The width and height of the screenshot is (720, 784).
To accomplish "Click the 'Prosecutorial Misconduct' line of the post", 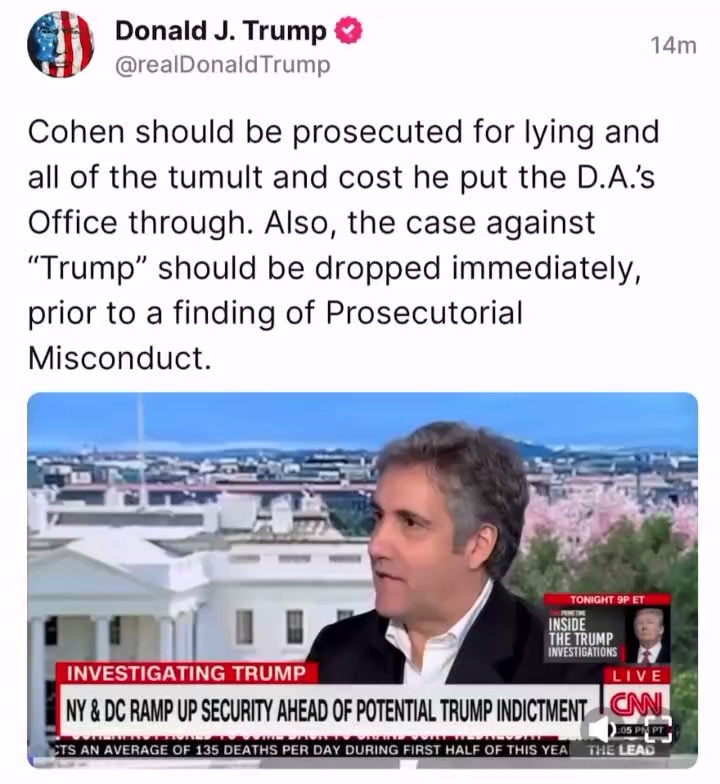I will (275, 336).
